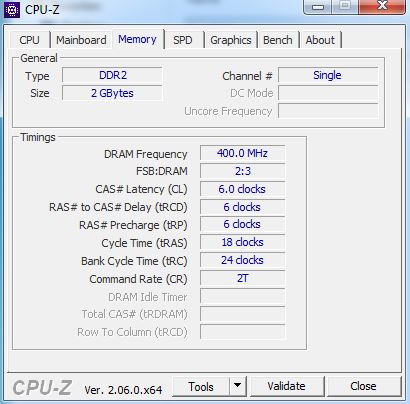The width and height of the screenshot is (410, 404).
Task: Click the CAS# Latency value field
Action: (242, 189)
